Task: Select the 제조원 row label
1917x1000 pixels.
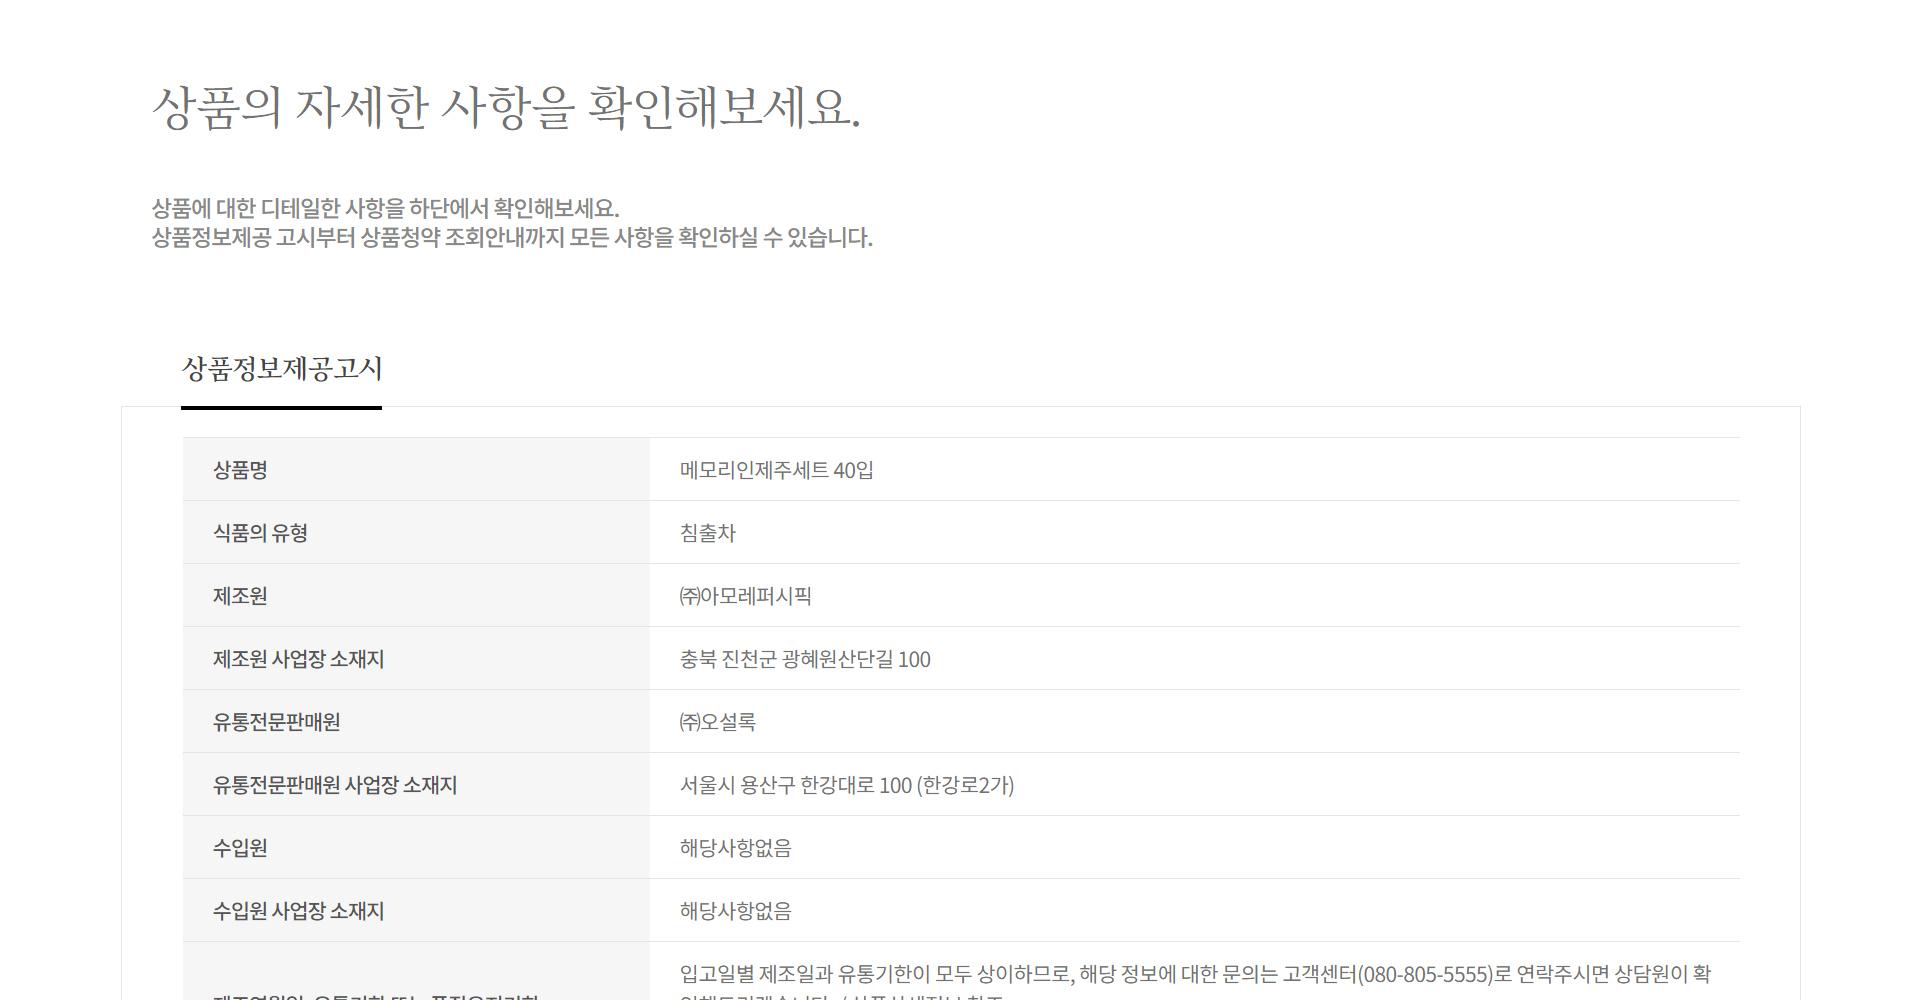Action: 240,596
